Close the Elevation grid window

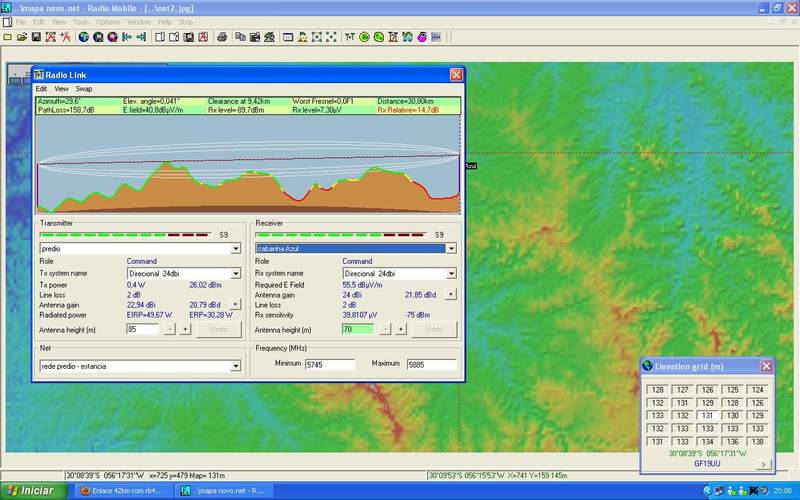coord(766,366)
